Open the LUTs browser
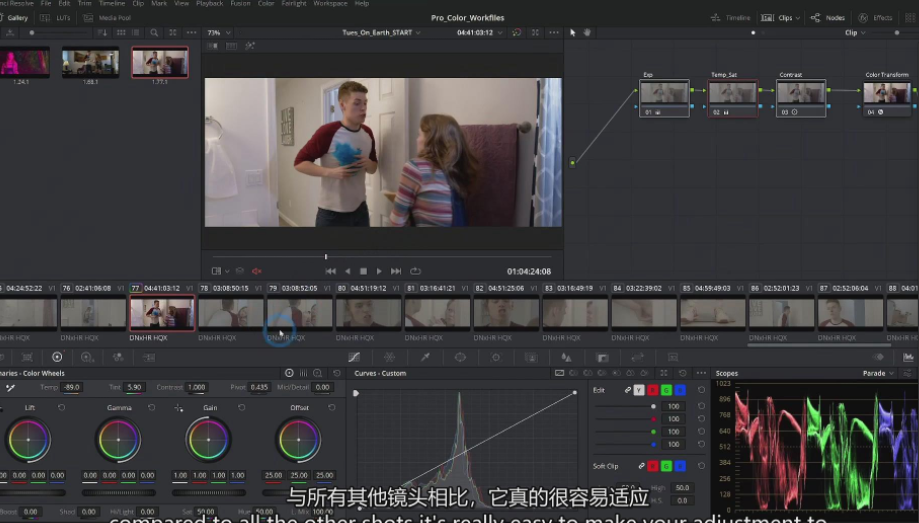Screen dimensions: 919x523 point(56,18)
